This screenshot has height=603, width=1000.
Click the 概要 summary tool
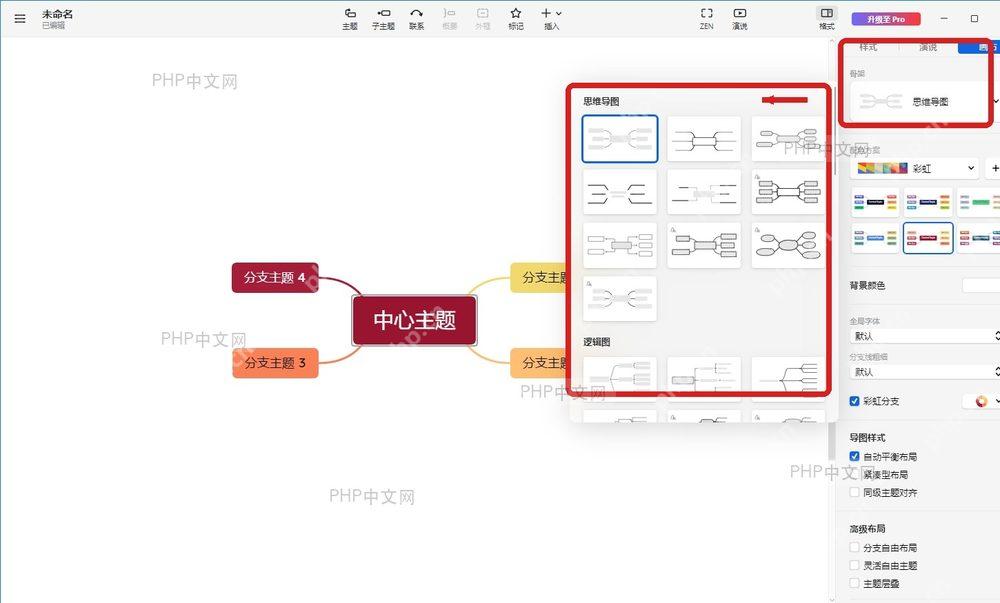[450, 19]
